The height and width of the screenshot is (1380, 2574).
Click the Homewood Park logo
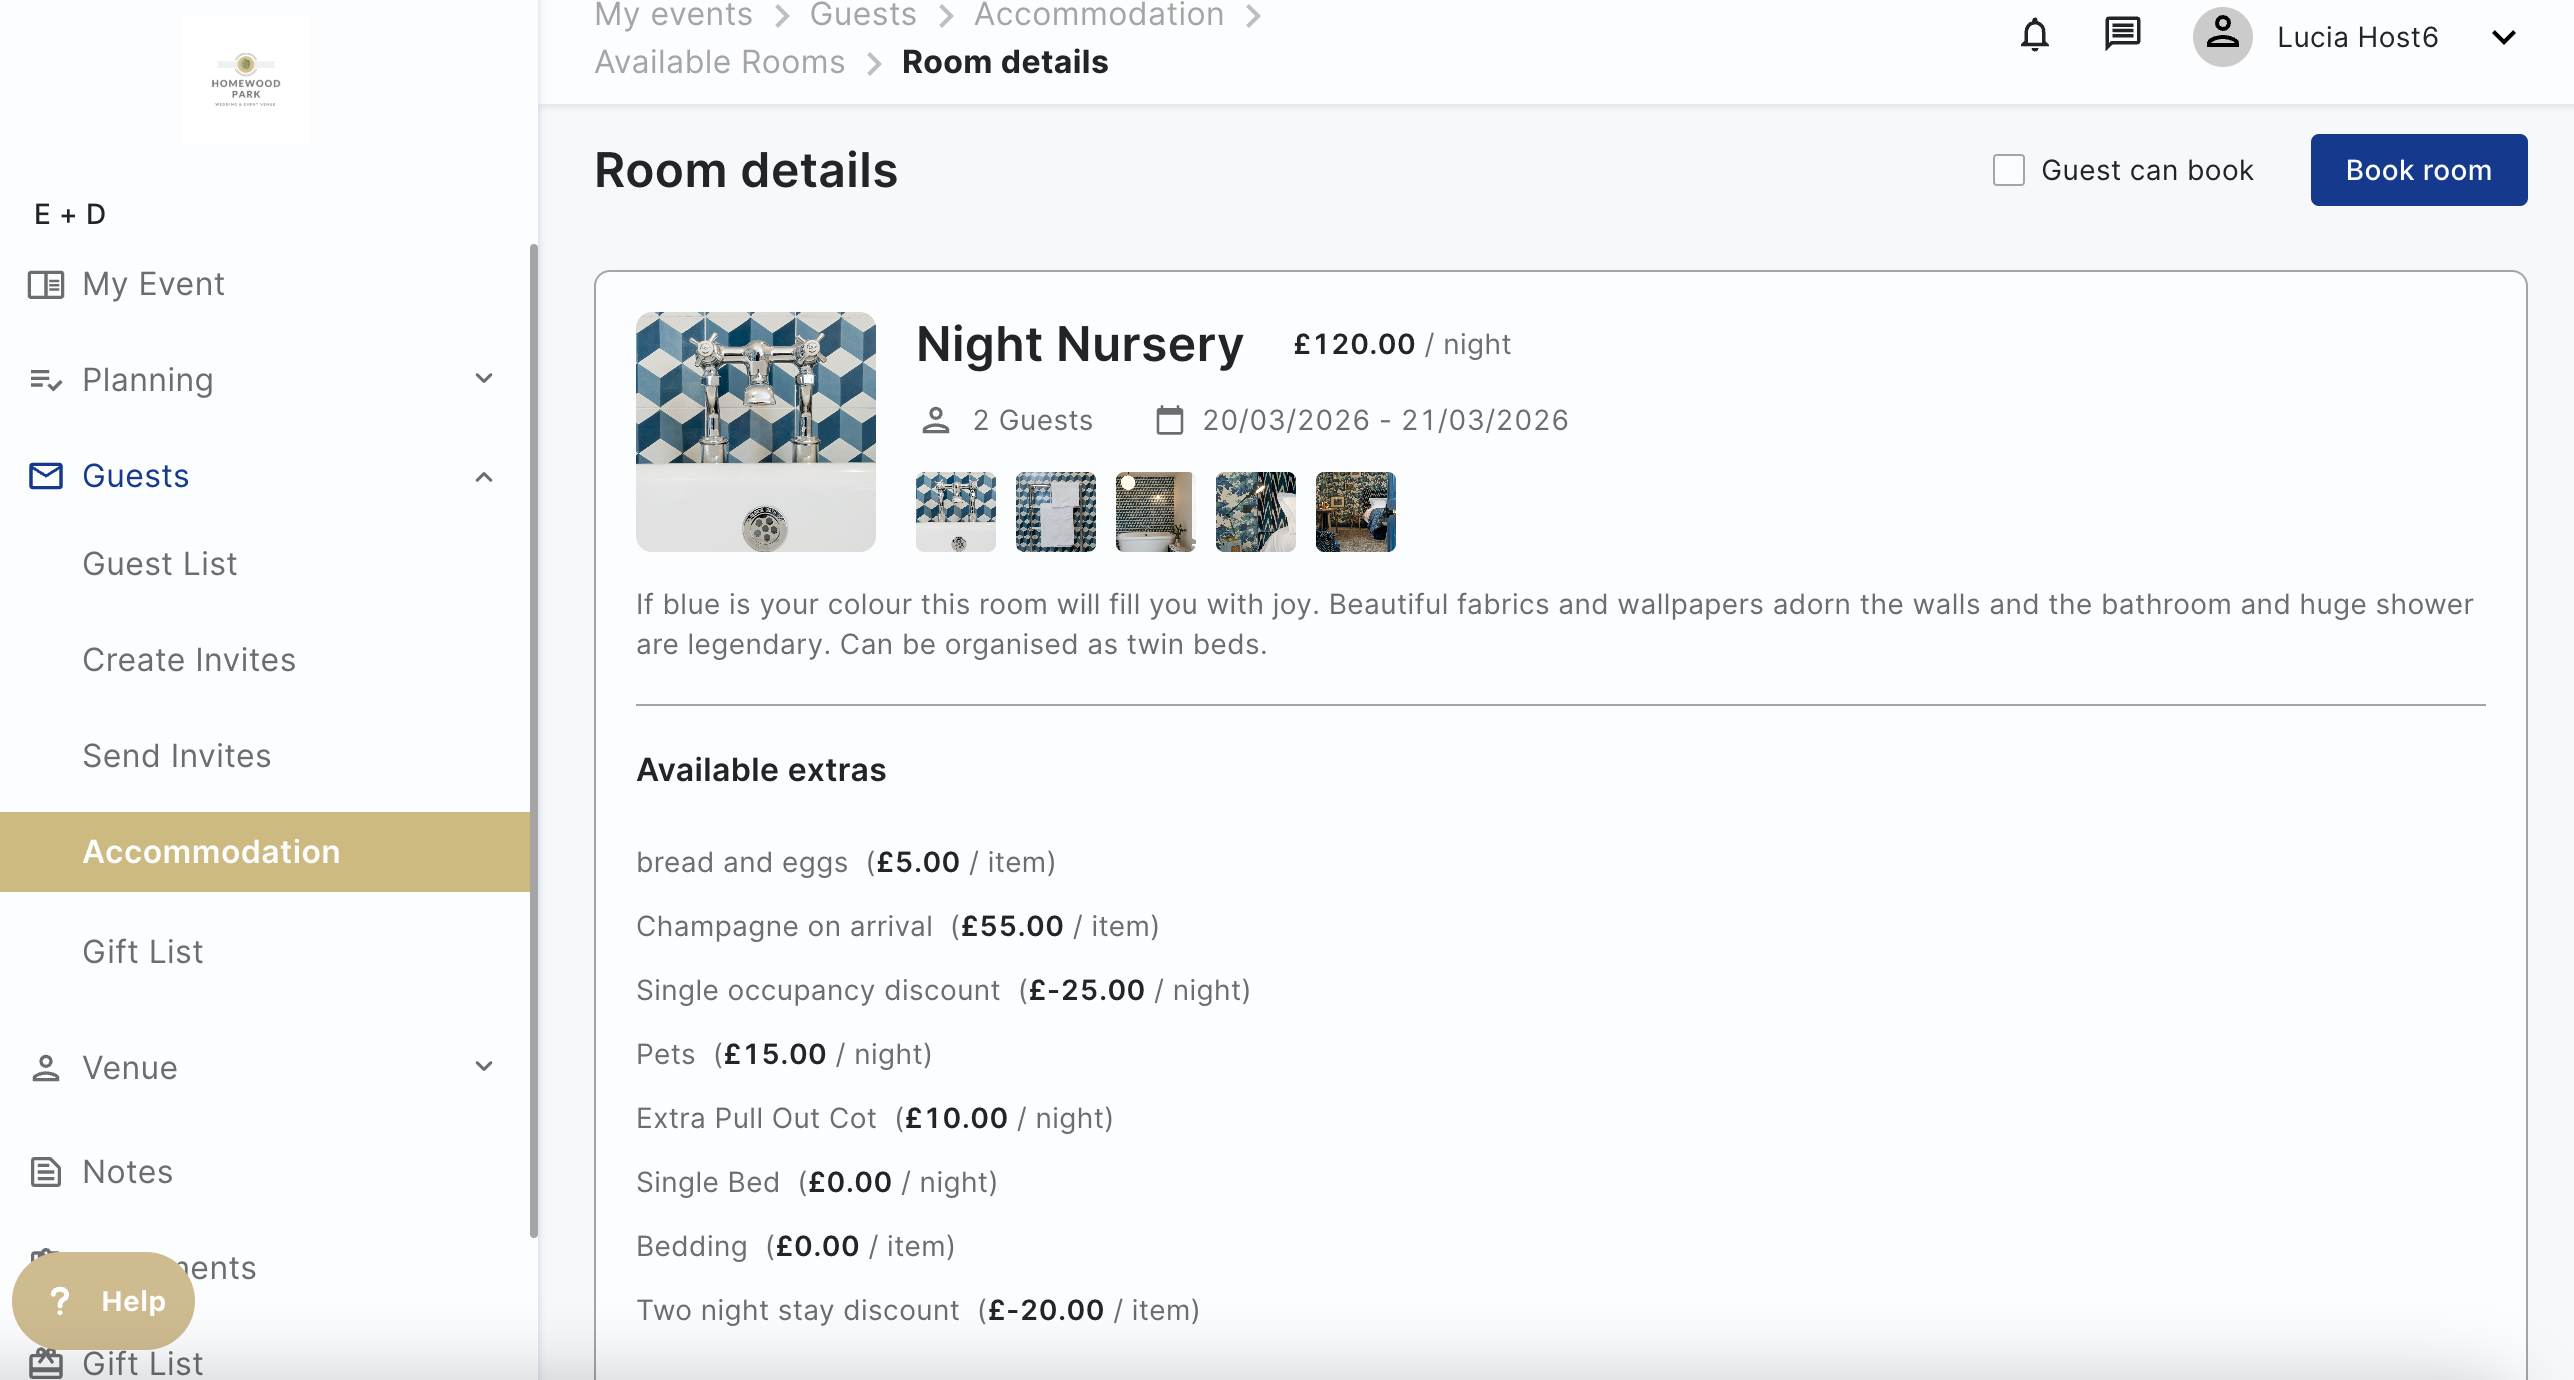(245, 80)
